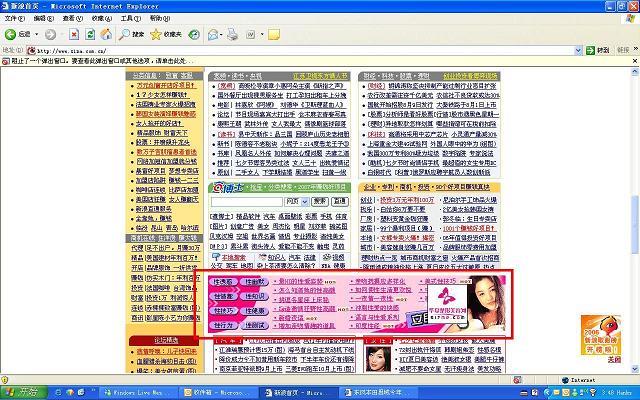The height and width of the screenshot is (400, 640).
Task: Open the 帮助(H) menu
Action: point(160,18)
